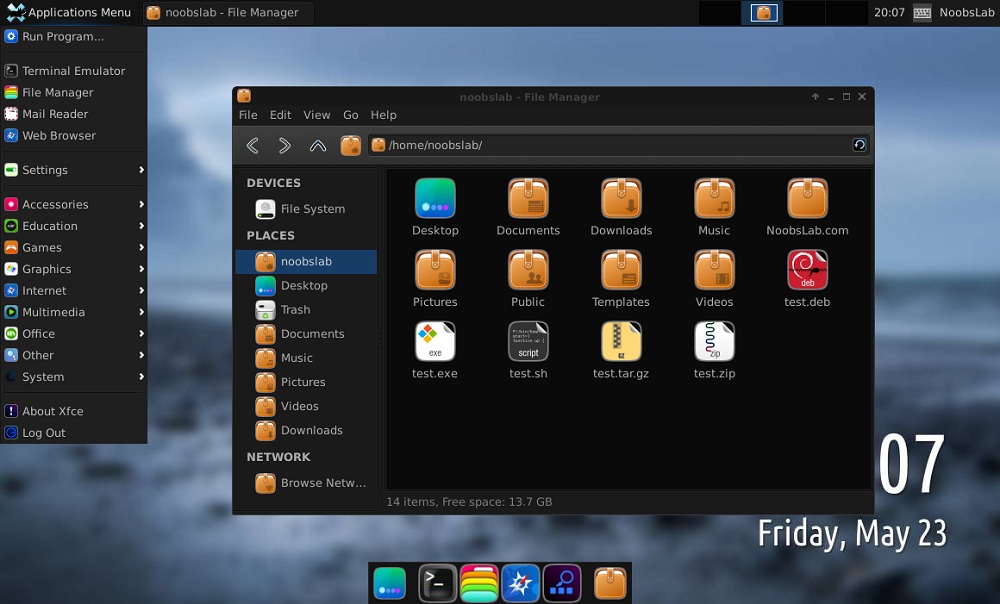
Task: Click Browse Network in sidebar
Action: coord(306,483)
